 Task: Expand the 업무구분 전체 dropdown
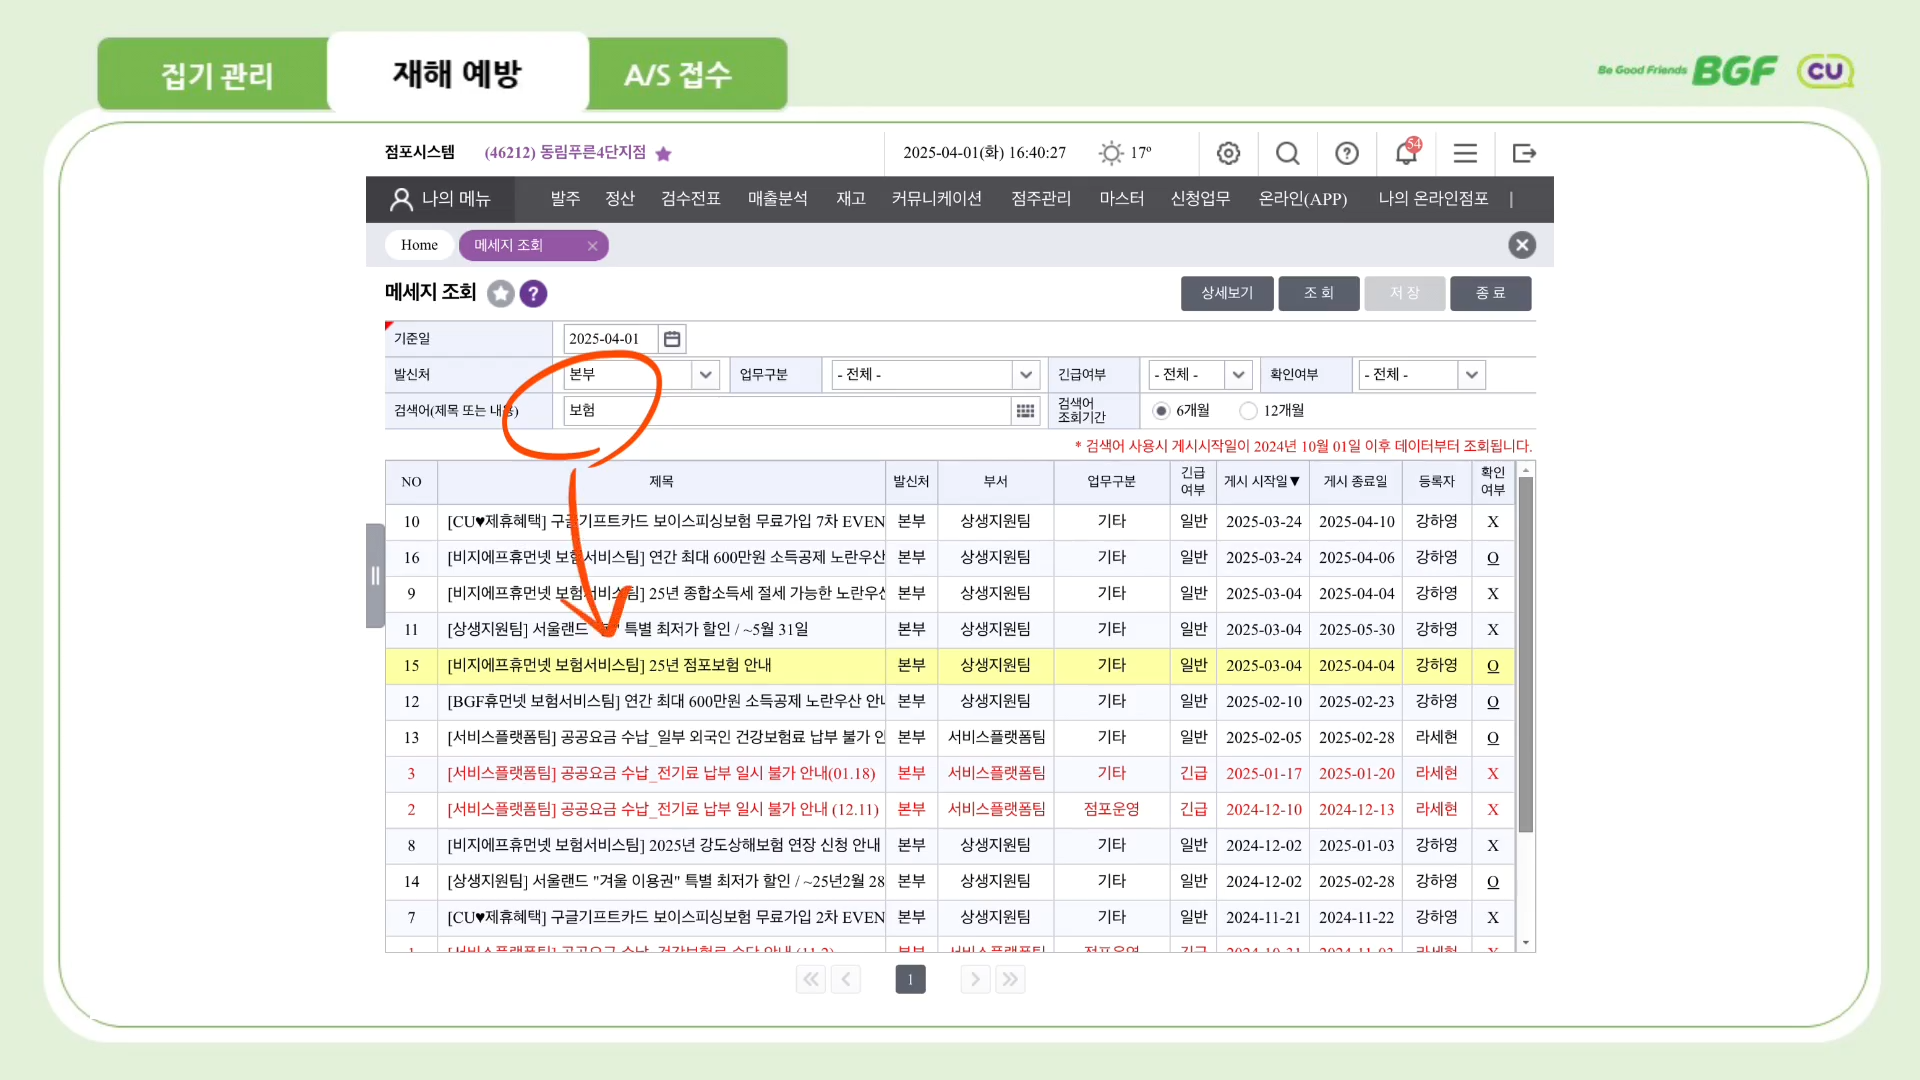point(1025,375)
